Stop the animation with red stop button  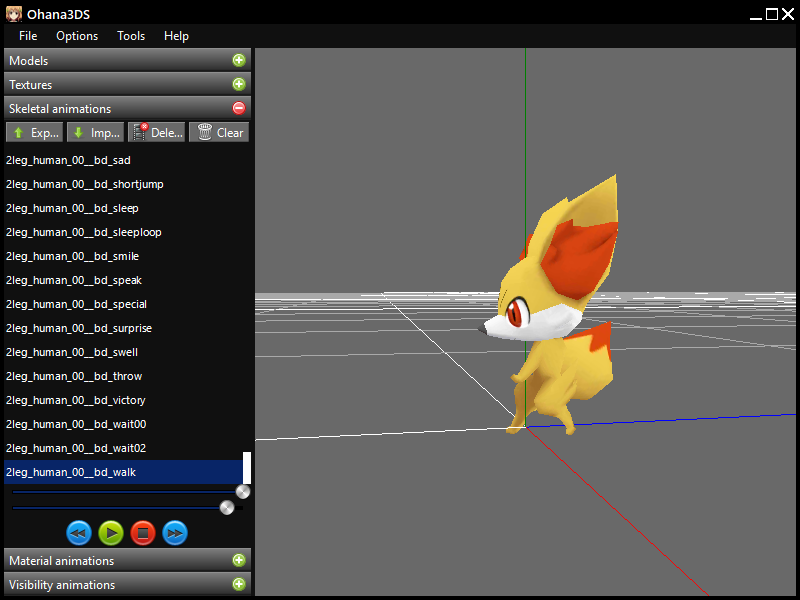(x=143, y=533)
